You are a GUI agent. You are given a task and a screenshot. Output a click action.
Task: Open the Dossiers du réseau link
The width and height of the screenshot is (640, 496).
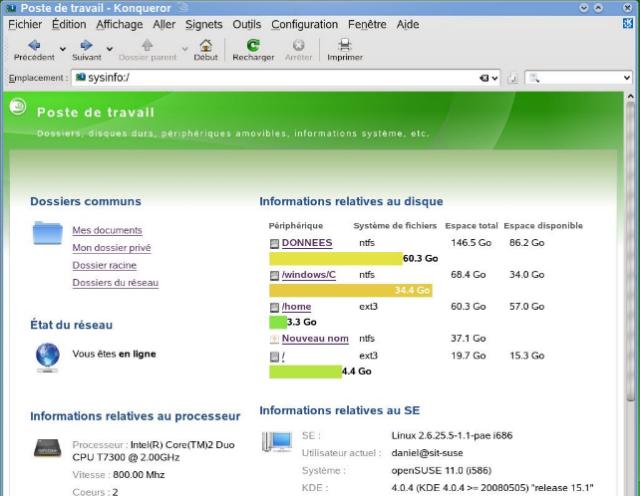[116, 283]
